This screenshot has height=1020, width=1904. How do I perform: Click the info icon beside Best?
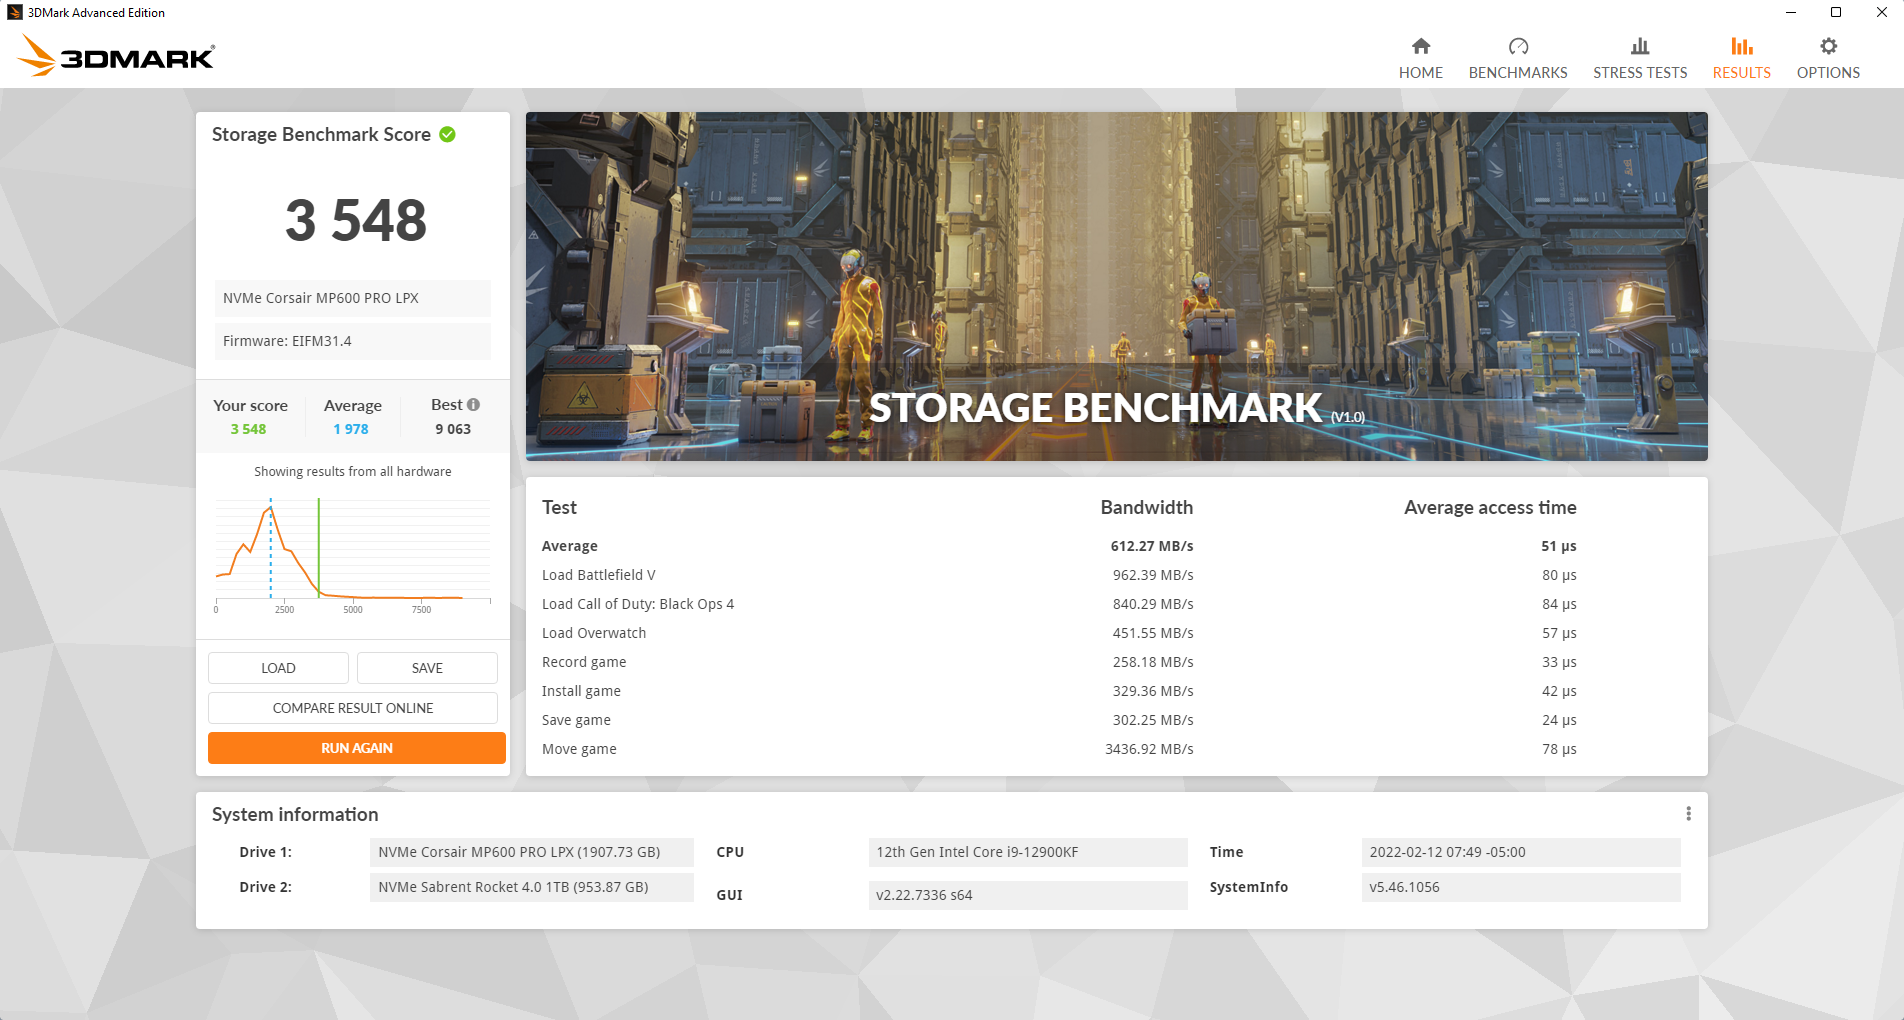pos(474,405)
